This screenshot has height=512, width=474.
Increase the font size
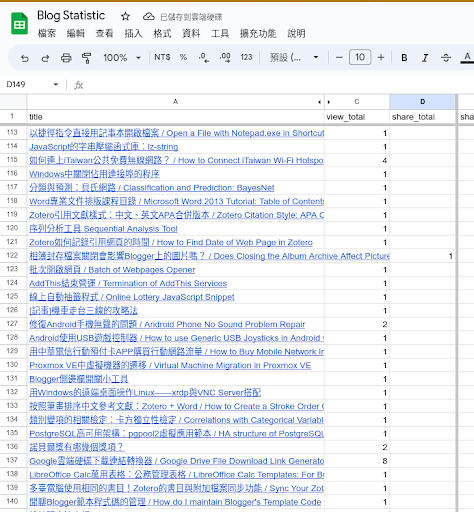click(381, 58)
